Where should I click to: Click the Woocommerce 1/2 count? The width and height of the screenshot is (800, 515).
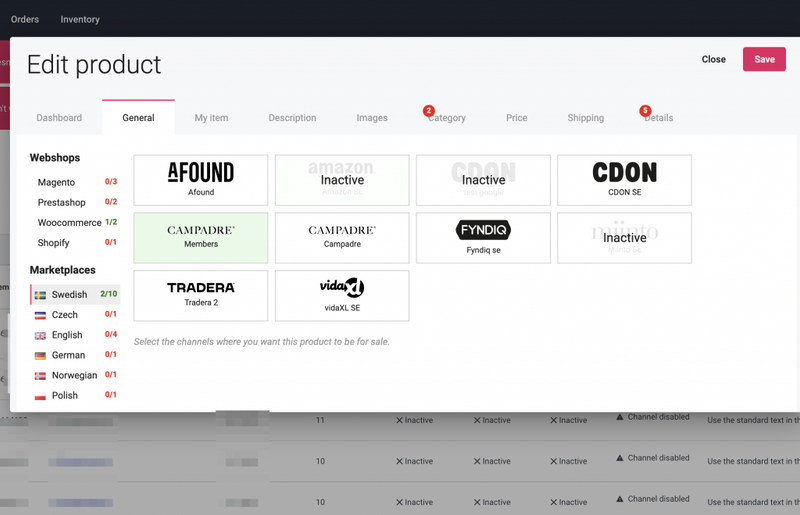pyautogui.click(x=111, y=222)
